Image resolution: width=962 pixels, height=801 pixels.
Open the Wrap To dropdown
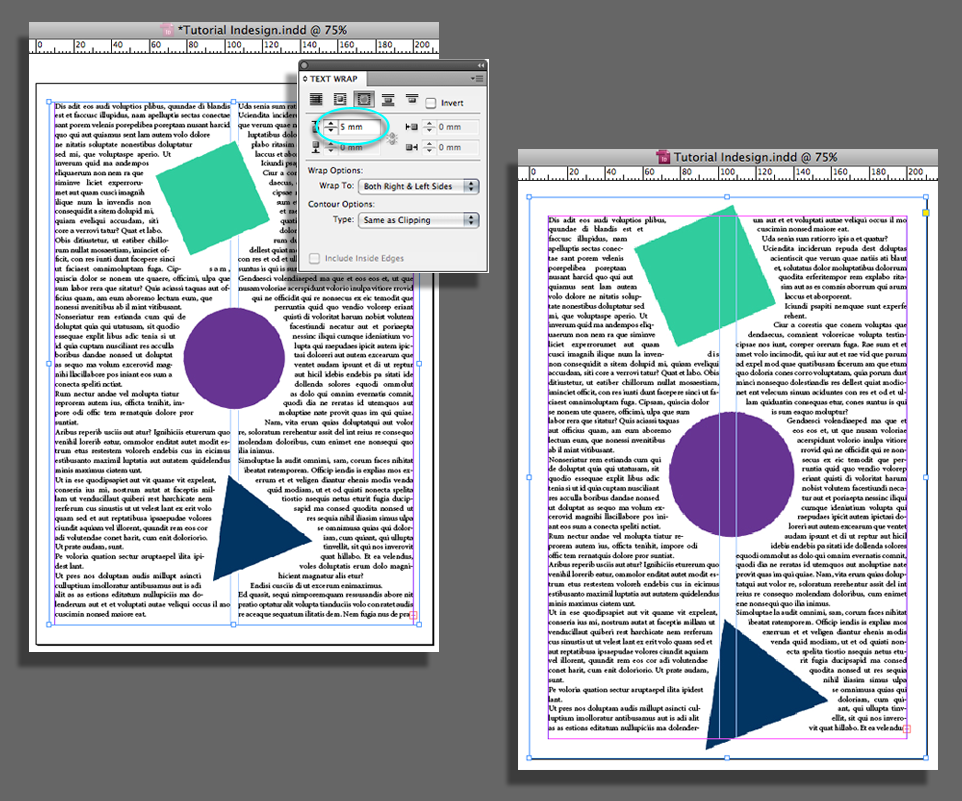click(x=417, y=186)
